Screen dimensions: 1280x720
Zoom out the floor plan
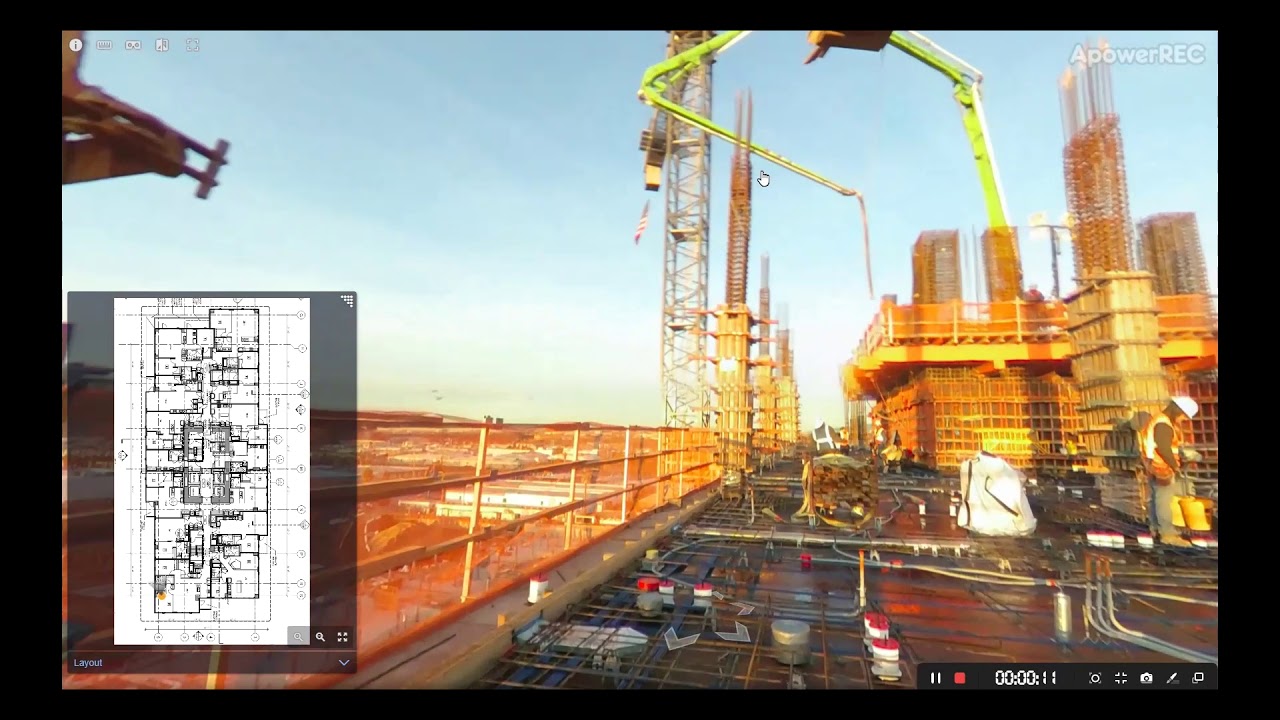point(298,637)
